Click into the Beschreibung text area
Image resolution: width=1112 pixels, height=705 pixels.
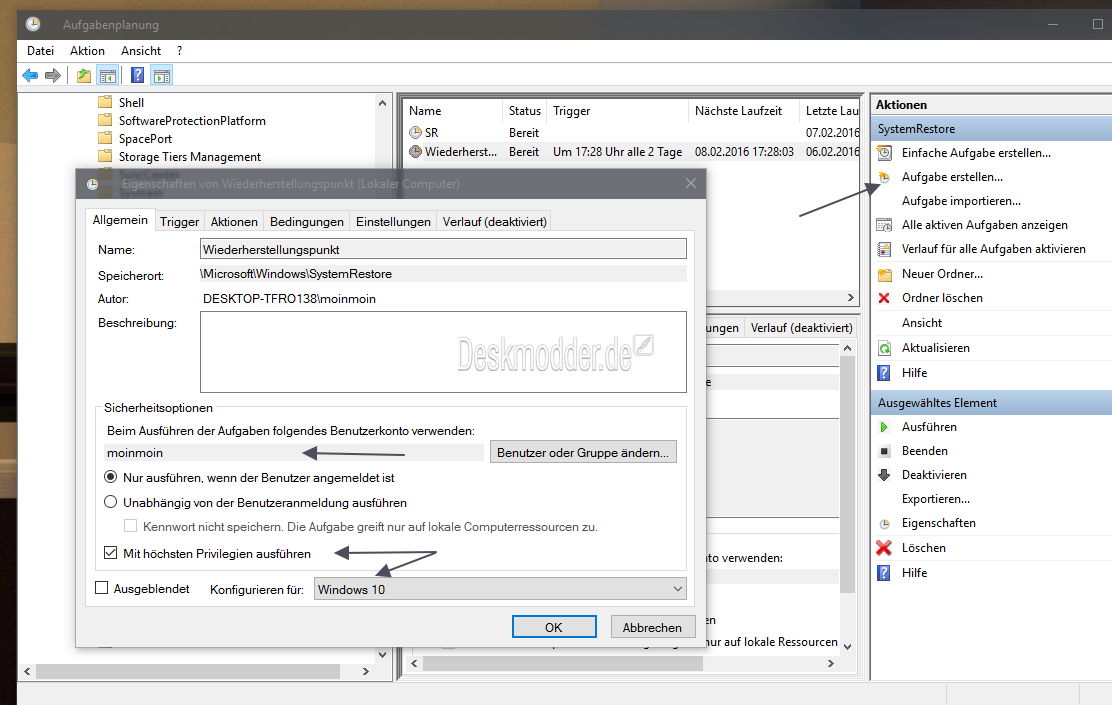pyautogui.click(x=443, y=352)
